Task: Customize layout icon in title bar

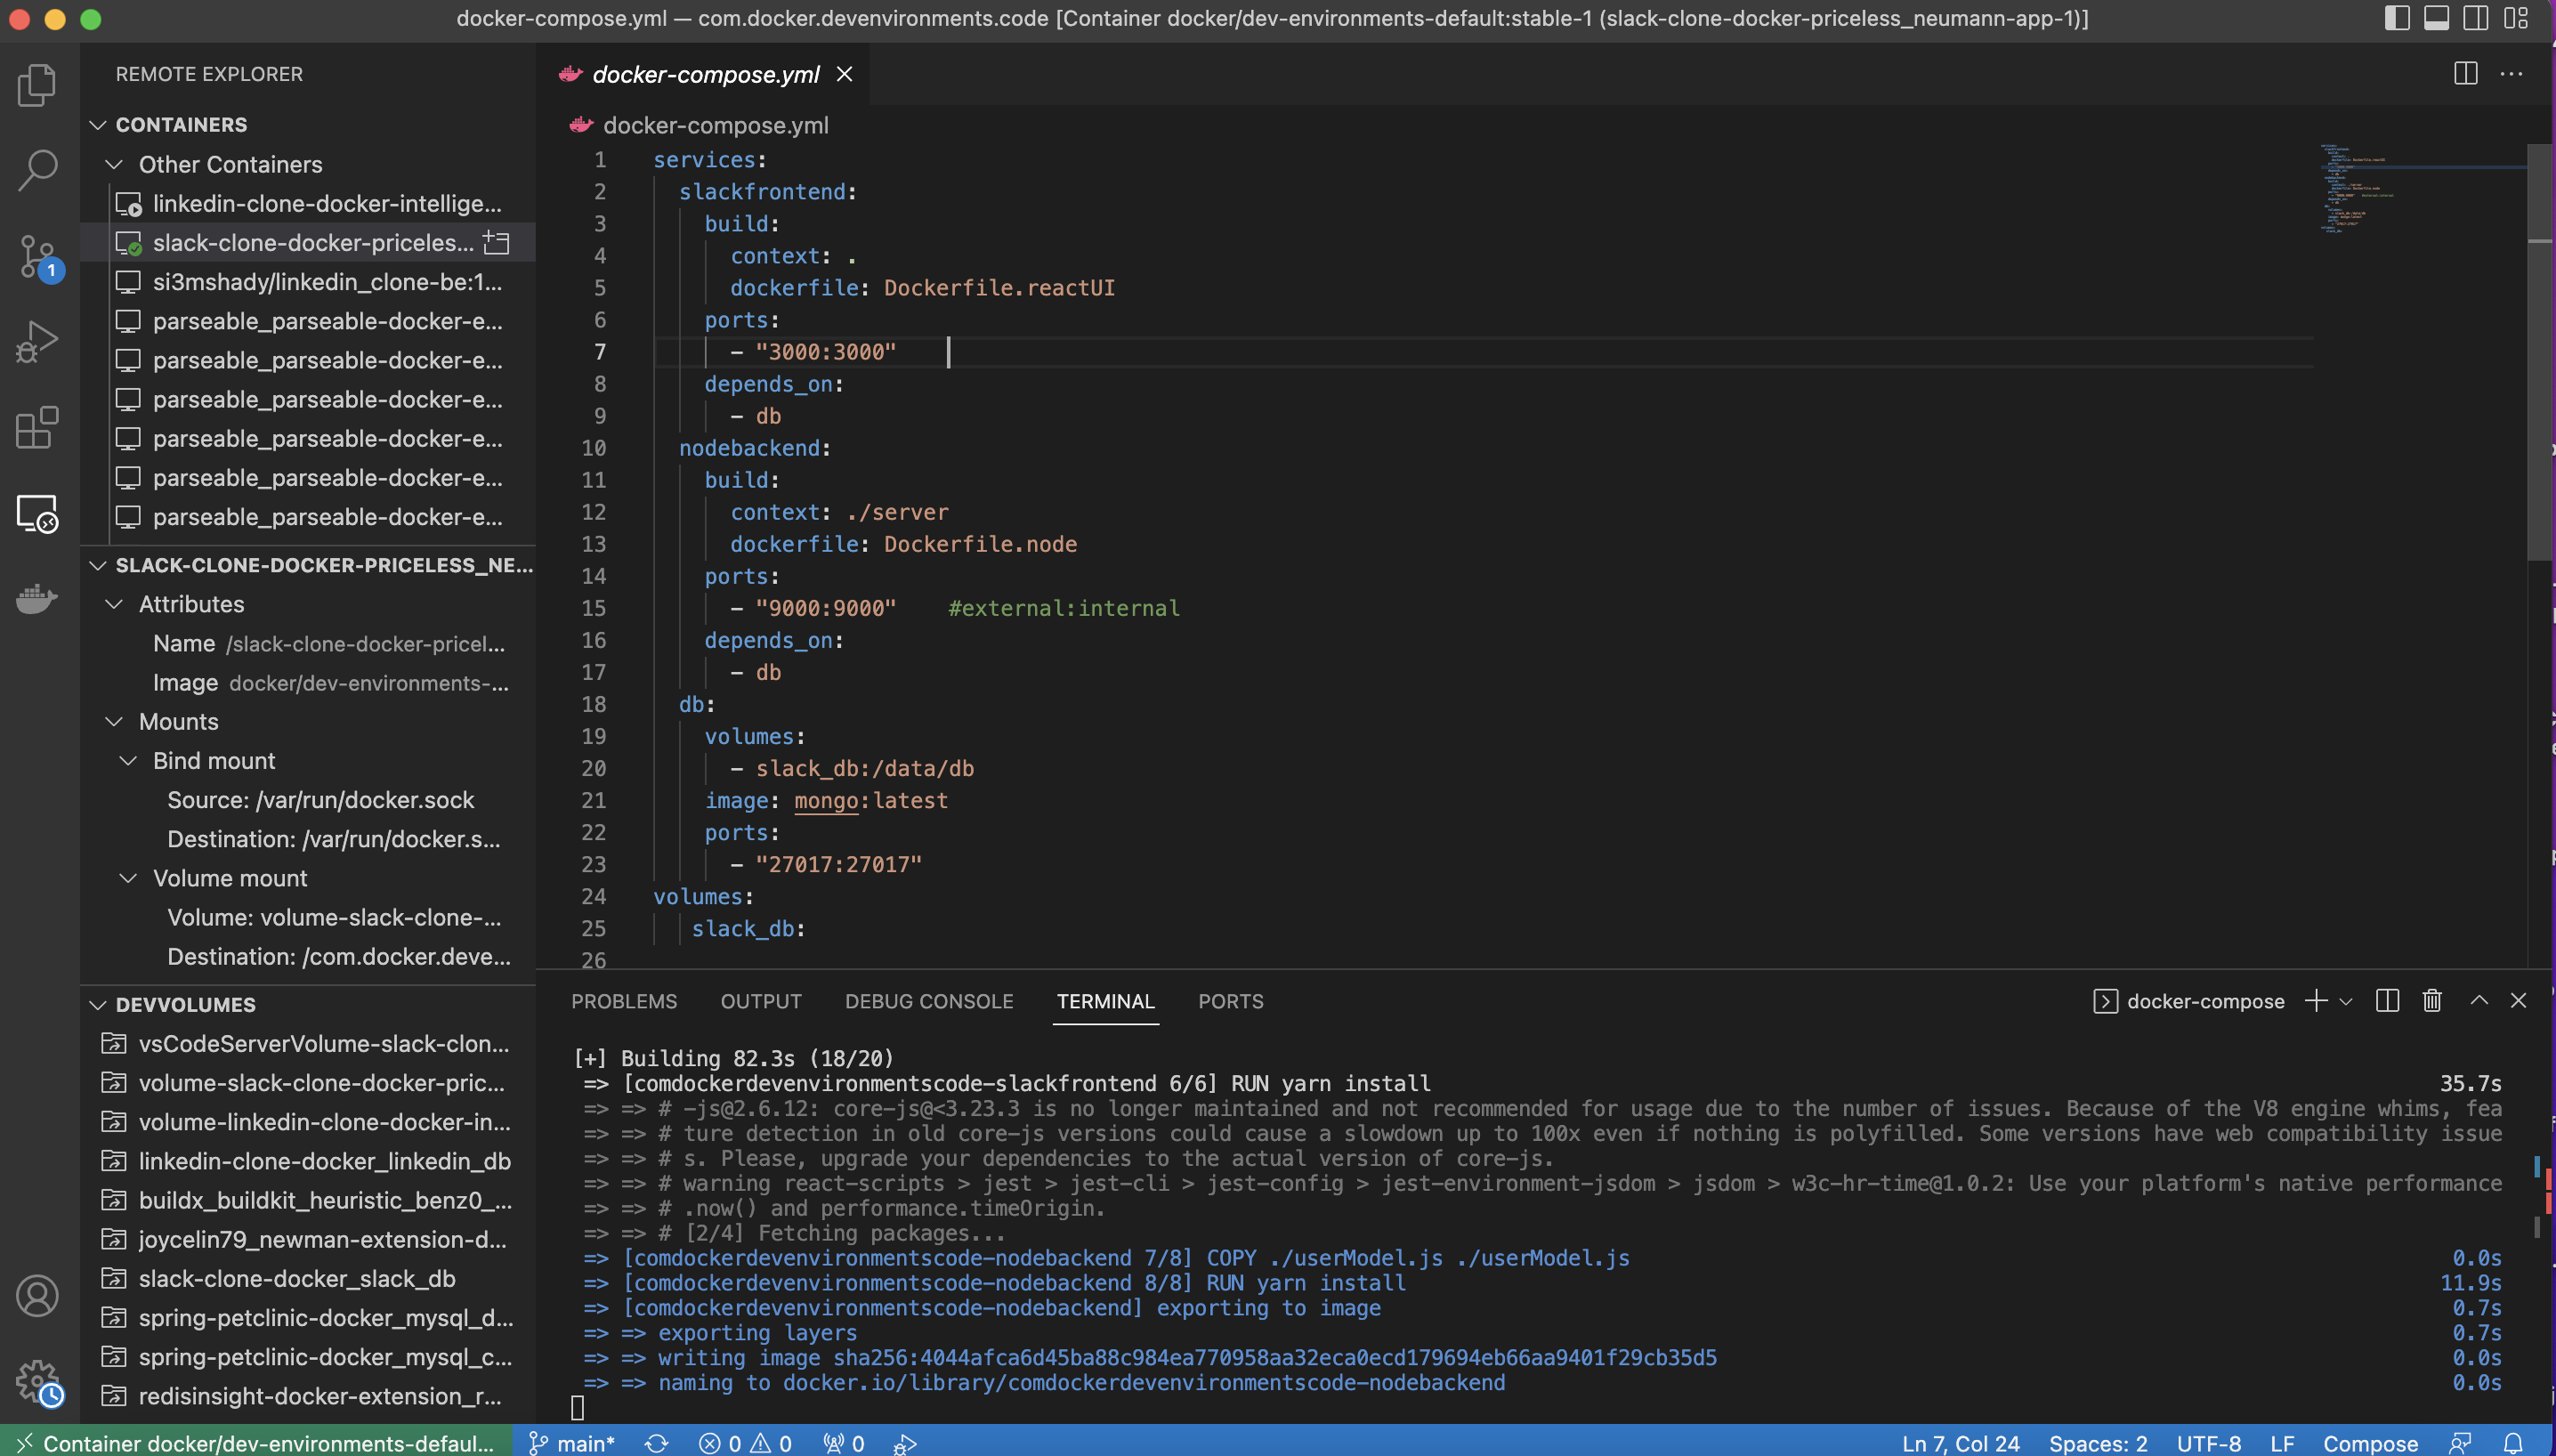Action: pyautogui.click(x=2516, y=18)
